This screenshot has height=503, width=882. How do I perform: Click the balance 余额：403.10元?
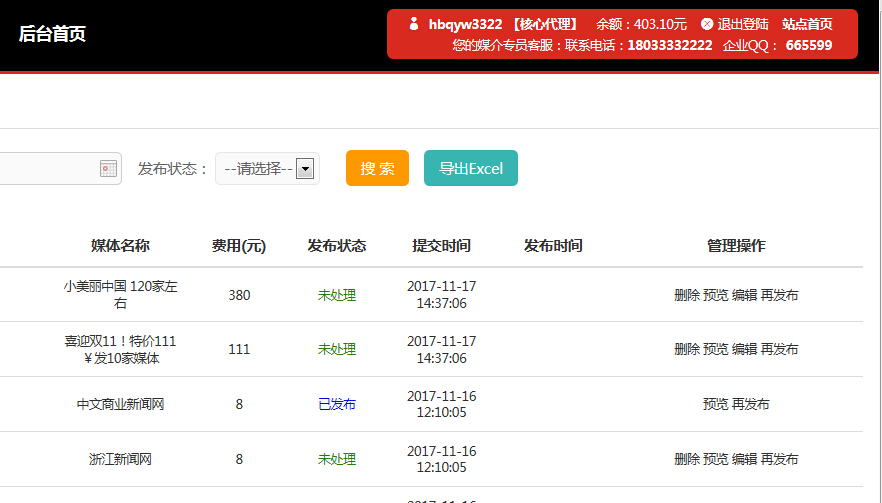(641, 24)
